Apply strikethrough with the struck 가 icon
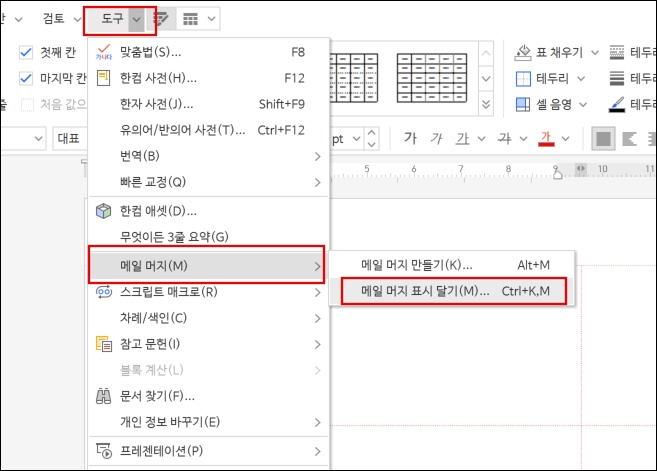This screenshot has height=471, width=657. click(x=504, y=138)
